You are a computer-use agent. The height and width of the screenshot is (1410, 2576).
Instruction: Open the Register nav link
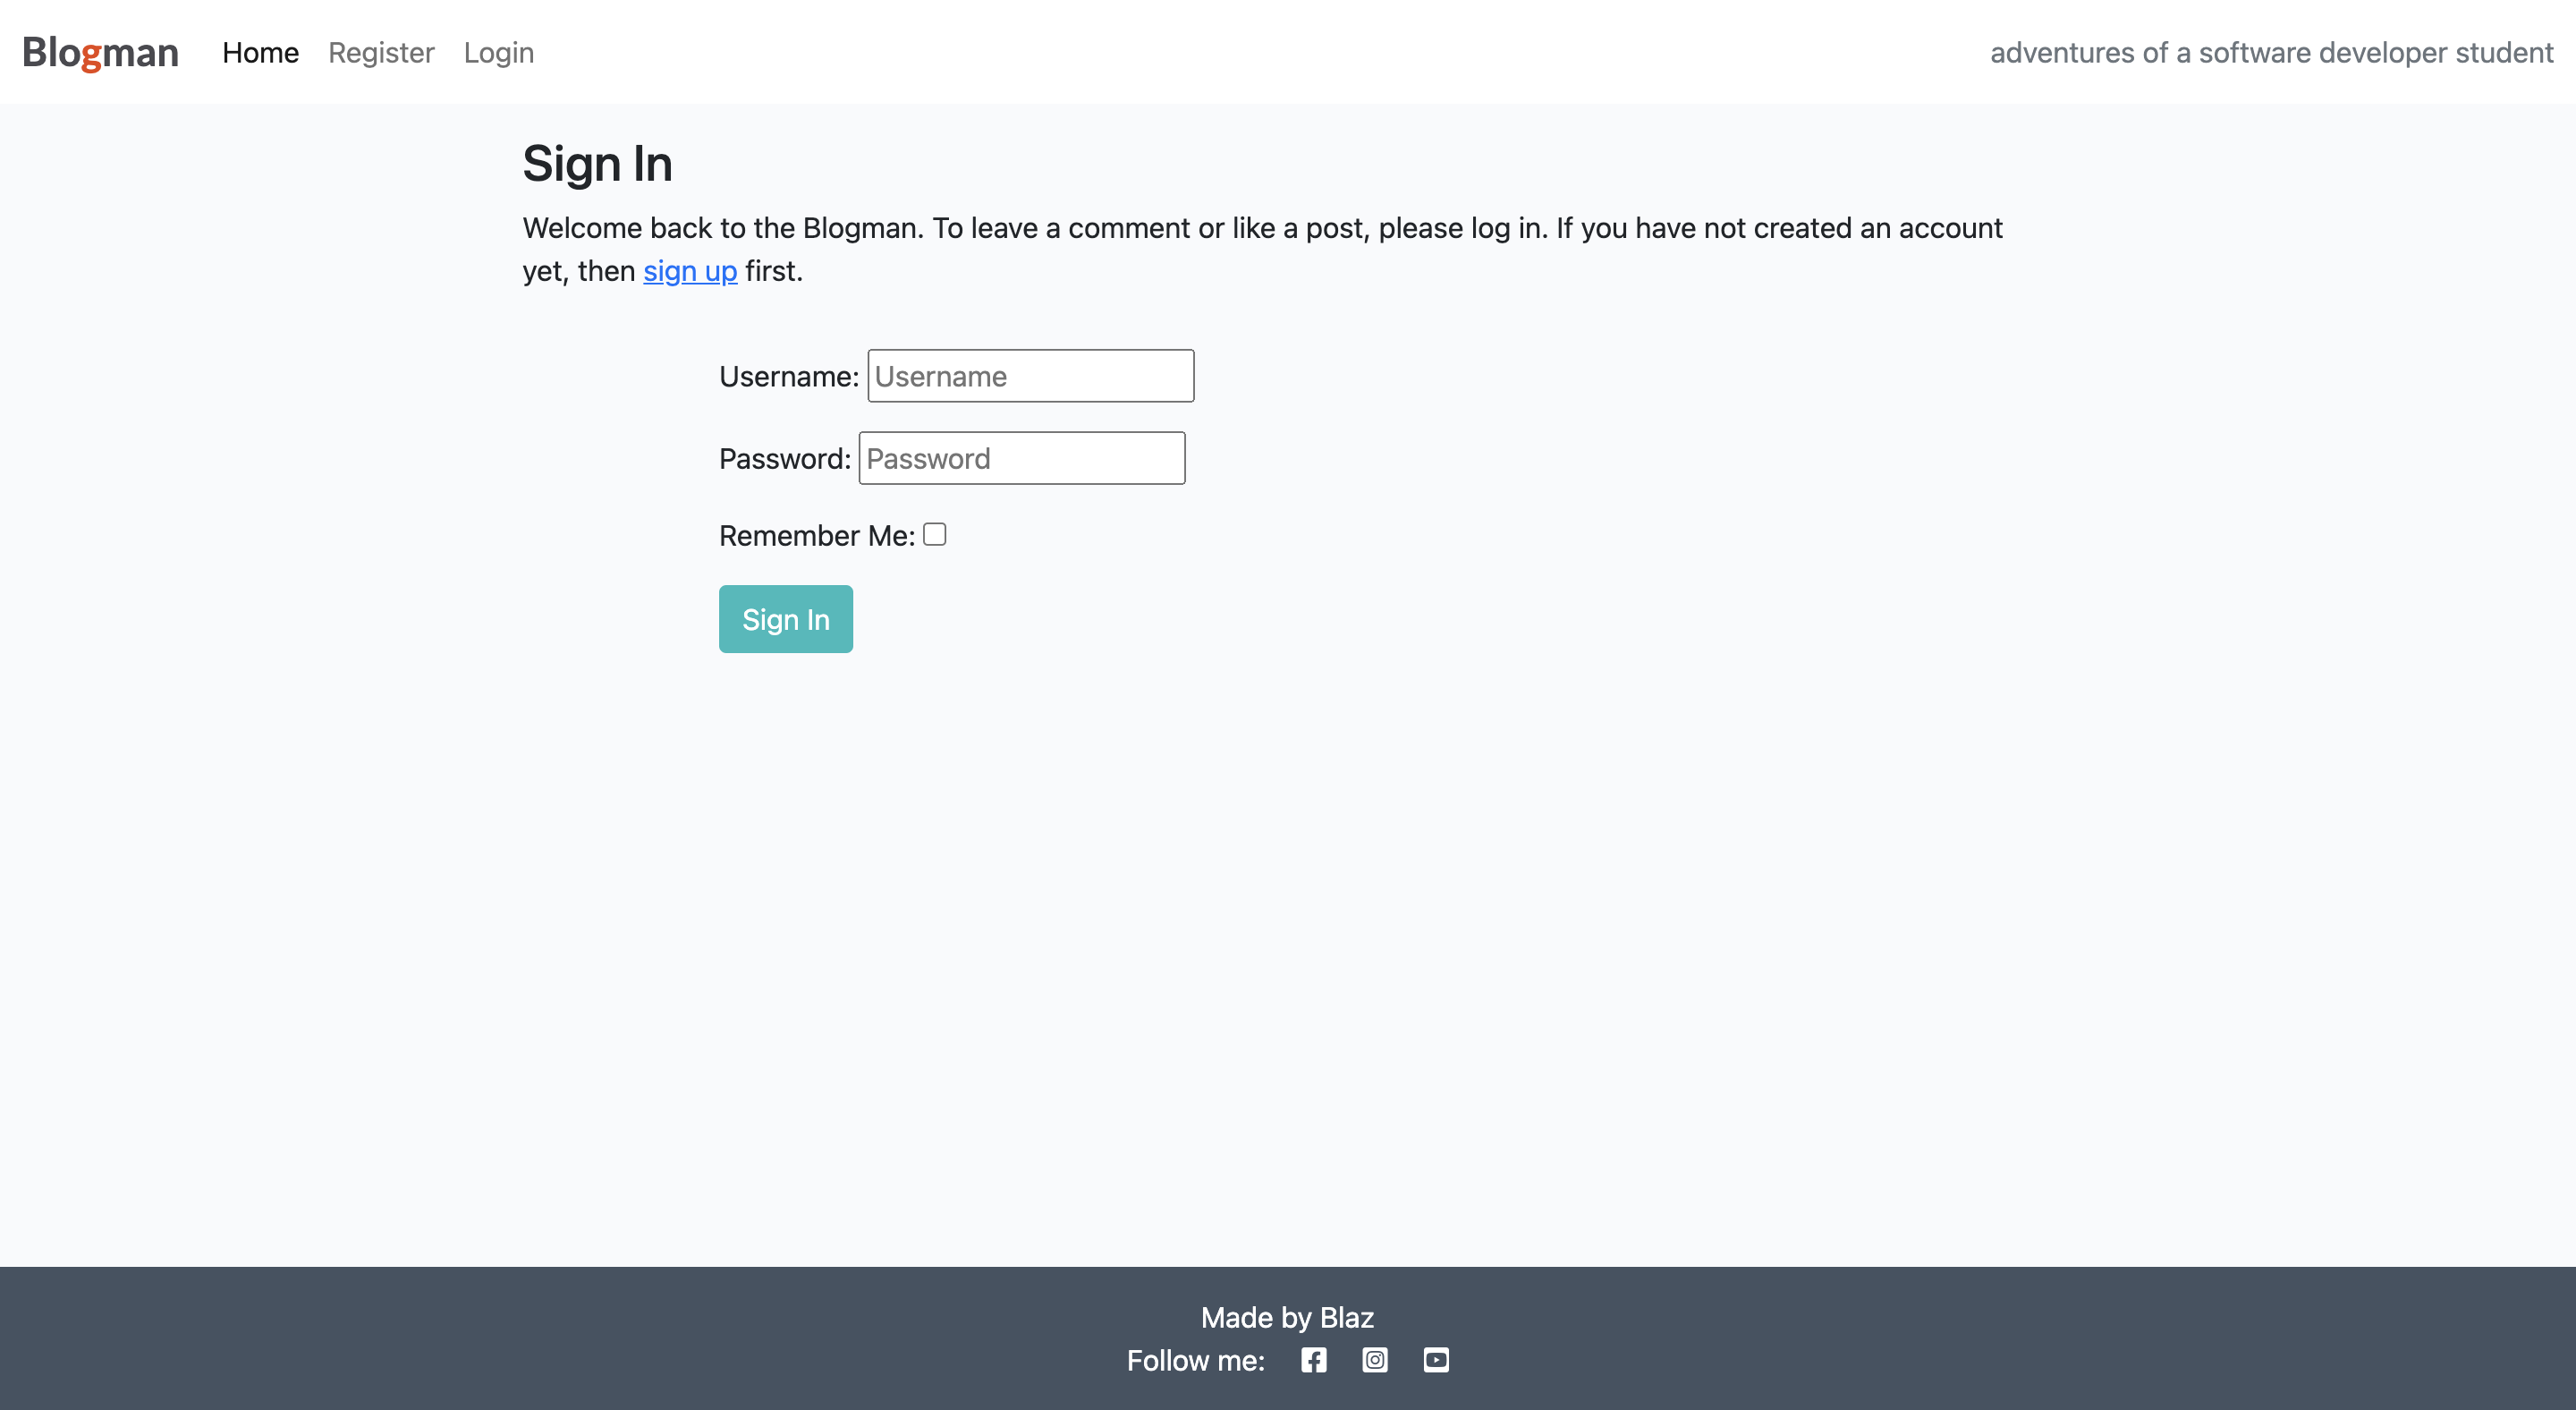pos(381,52)
